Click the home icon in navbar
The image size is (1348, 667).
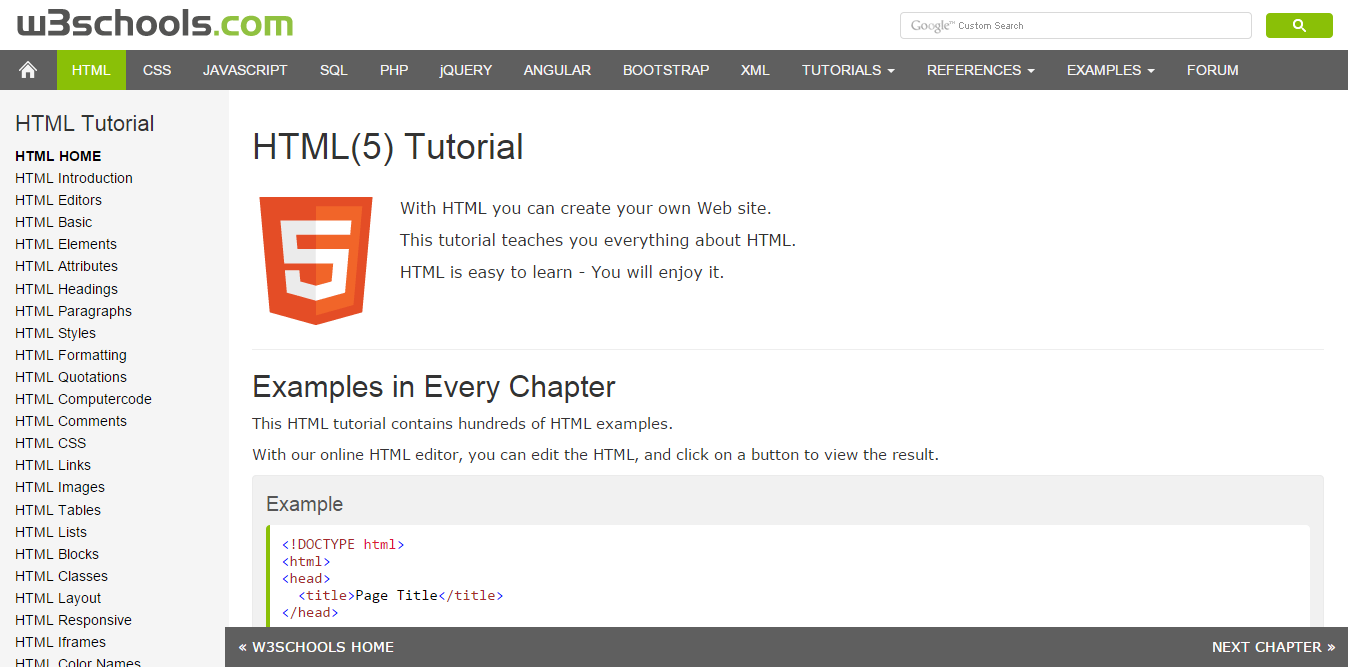[28, 70]
